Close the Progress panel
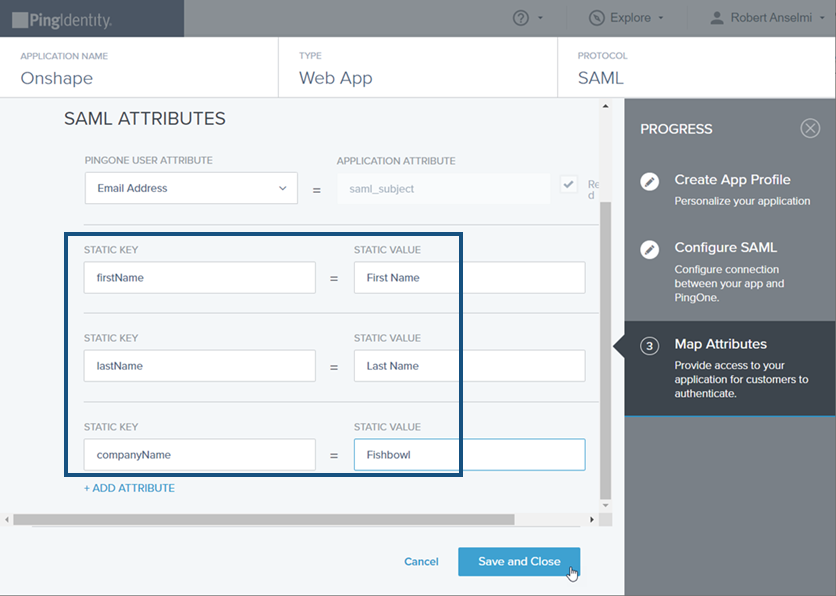836x596 pixels. tap(810, 128)
